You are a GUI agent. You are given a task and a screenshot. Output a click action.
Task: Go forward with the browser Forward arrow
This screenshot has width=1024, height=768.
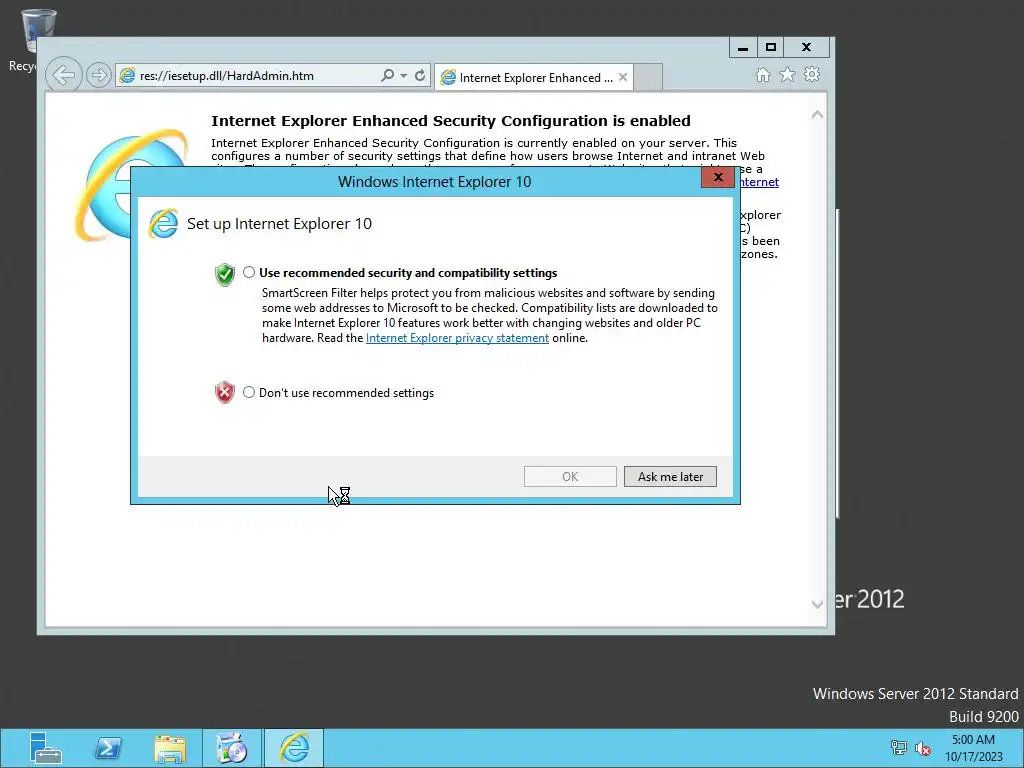tap(99, 75)
